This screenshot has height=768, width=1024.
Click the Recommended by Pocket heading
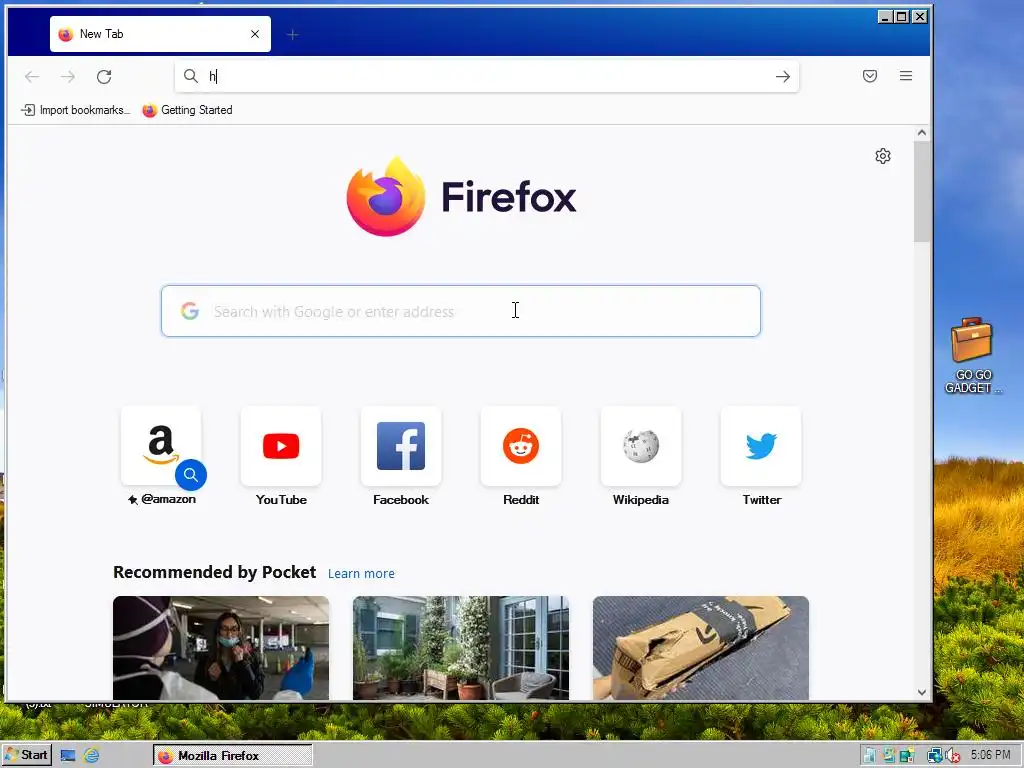click(x=214, y=572)
